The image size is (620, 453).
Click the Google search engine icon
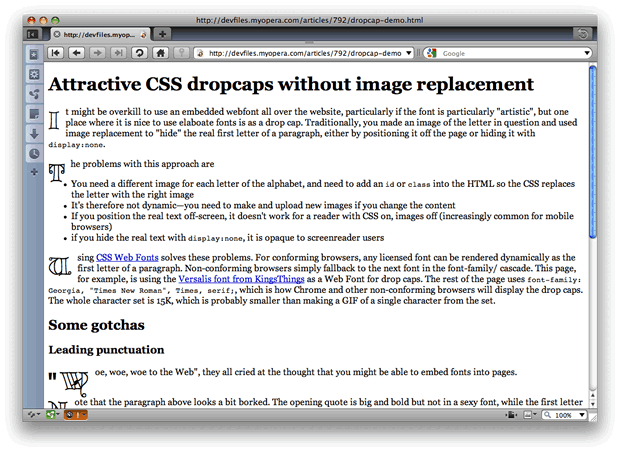(432, 53)
